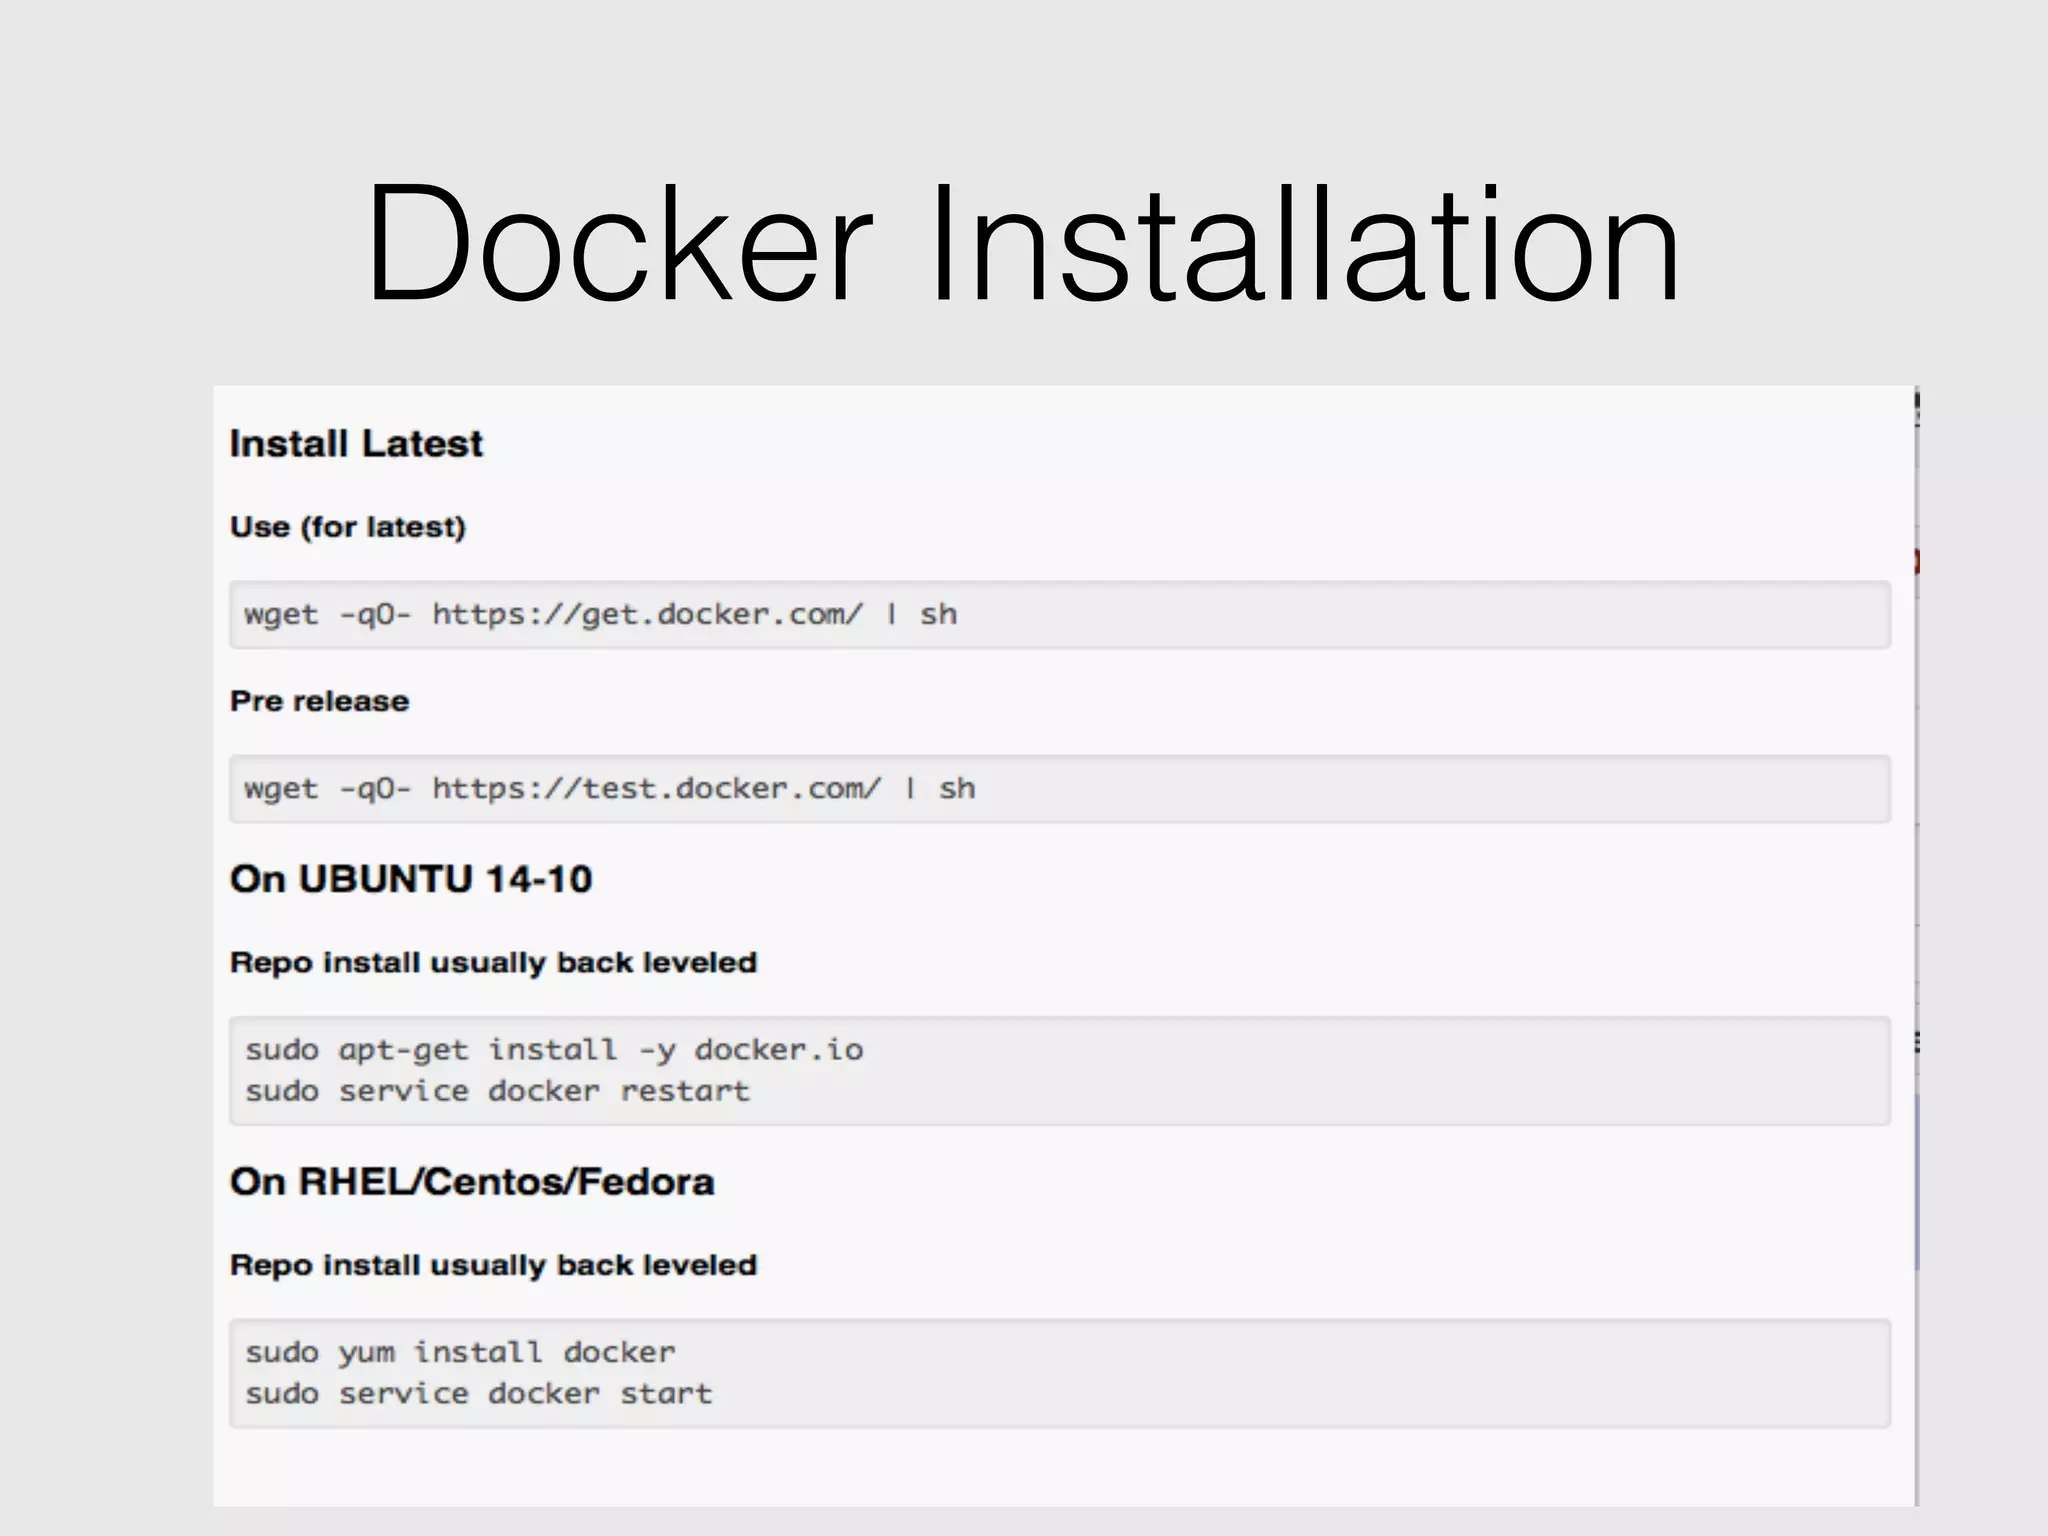Click the On RHEL/Centos/Fedora heading
This screenshot has width=2048, height=1536.
[x=472, y=1182]
